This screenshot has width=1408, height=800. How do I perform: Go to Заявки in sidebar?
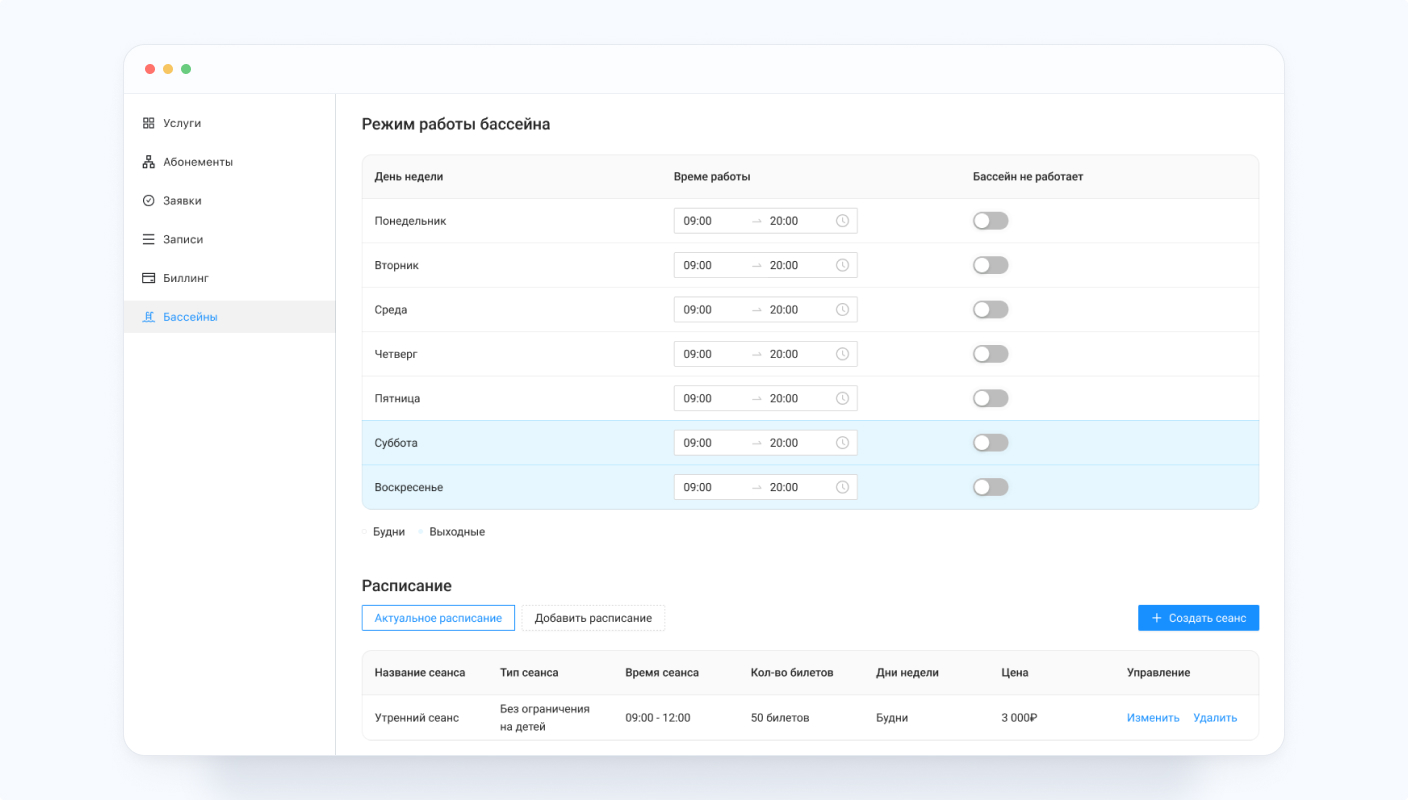click(x=229, y=201)
